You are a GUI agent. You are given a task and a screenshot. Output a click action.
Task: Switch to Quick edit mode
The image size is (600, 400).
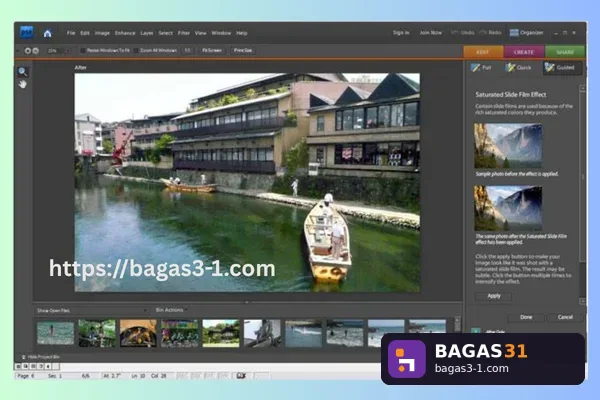518,68
